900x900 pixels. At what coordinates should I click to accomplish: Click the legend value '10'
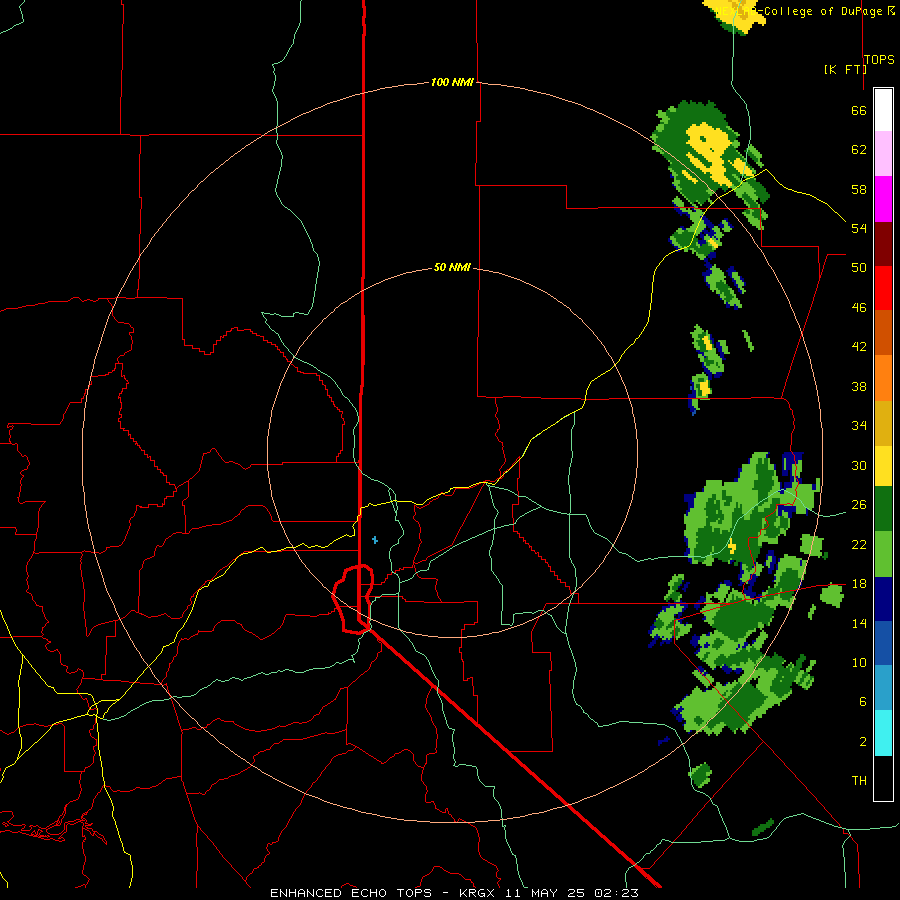click(x=859, y=663)
